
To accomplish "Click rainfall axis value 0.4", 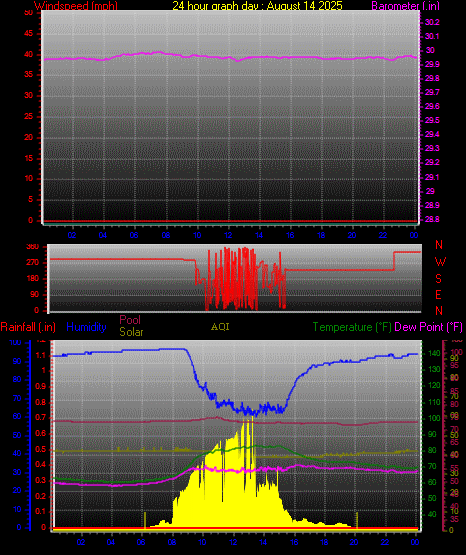I will (41, 464).
